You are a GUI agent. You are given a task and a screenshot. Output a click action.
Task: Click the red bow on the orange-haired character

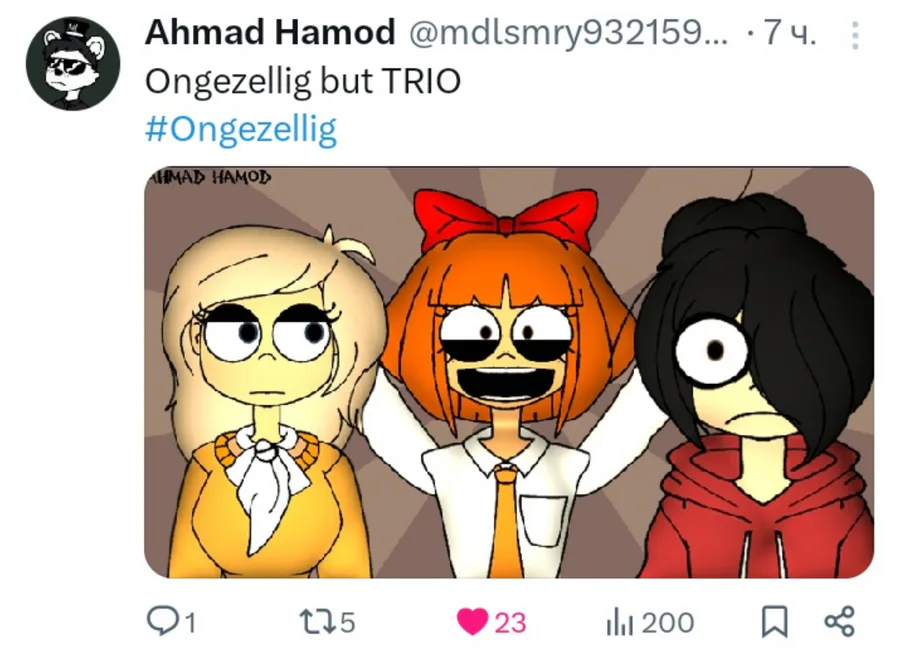click(x=506, y=219)
